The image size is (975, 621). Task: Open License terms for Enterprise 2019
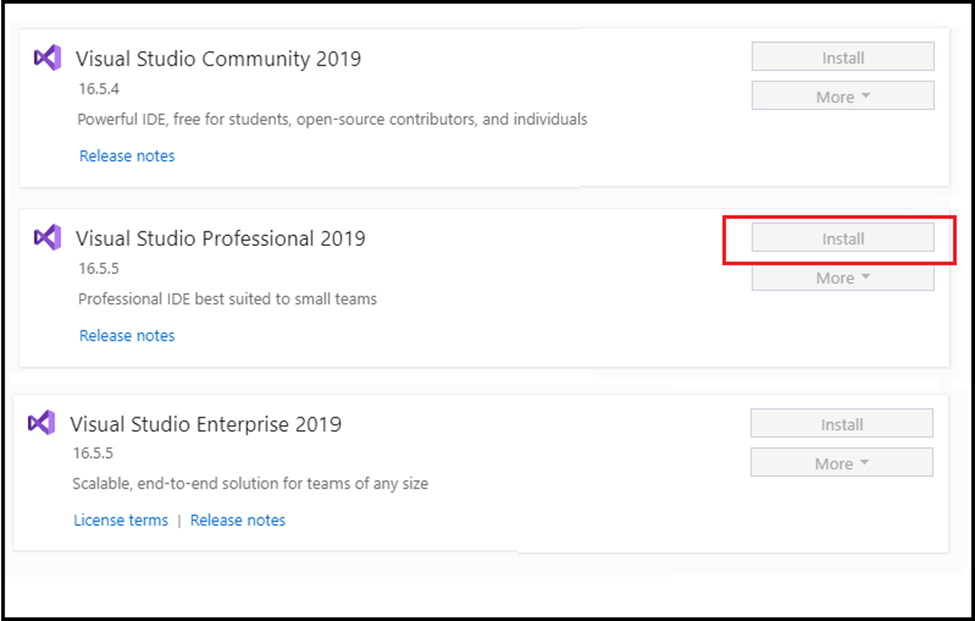point(121,520)
